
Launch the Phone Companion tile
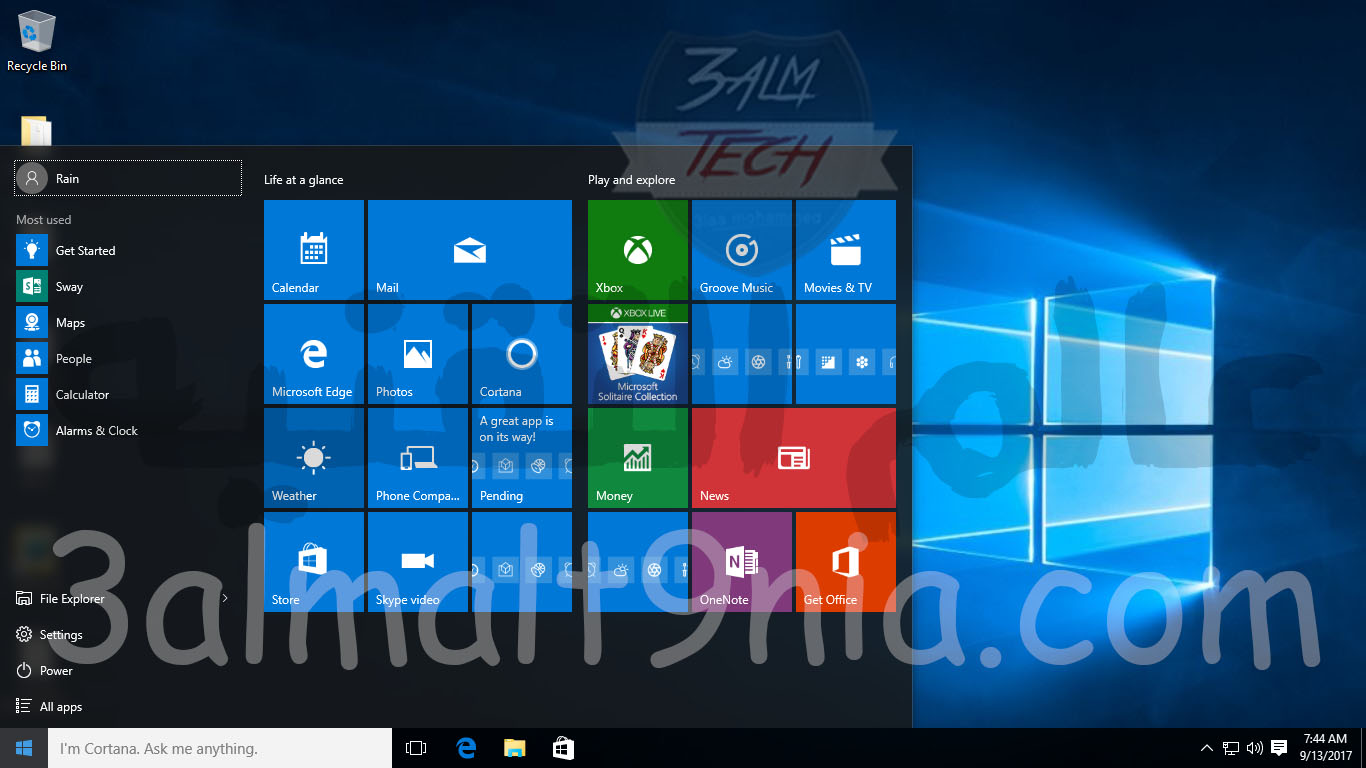click(x=418, y=458)
